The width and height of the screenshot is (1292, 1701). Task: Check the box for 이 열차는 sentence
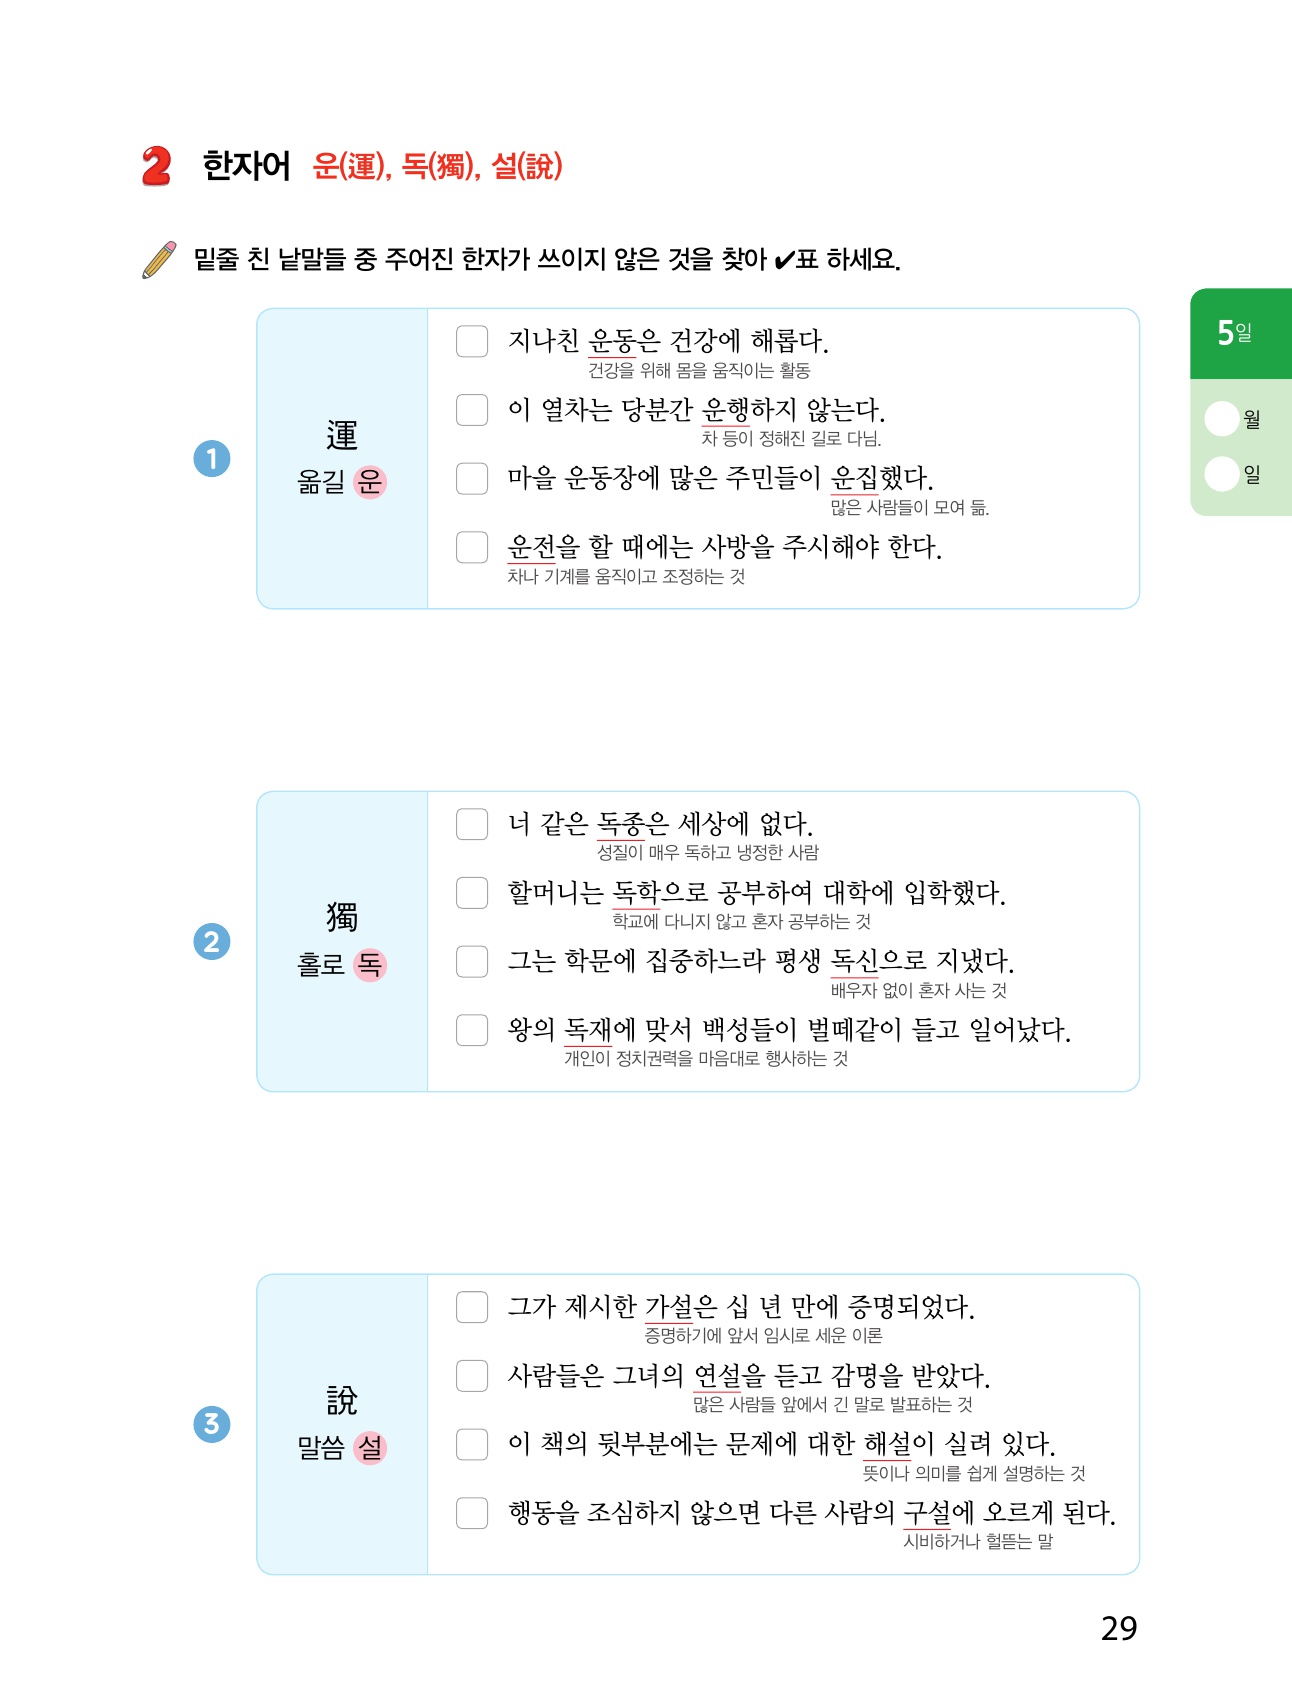coord(472,410)
